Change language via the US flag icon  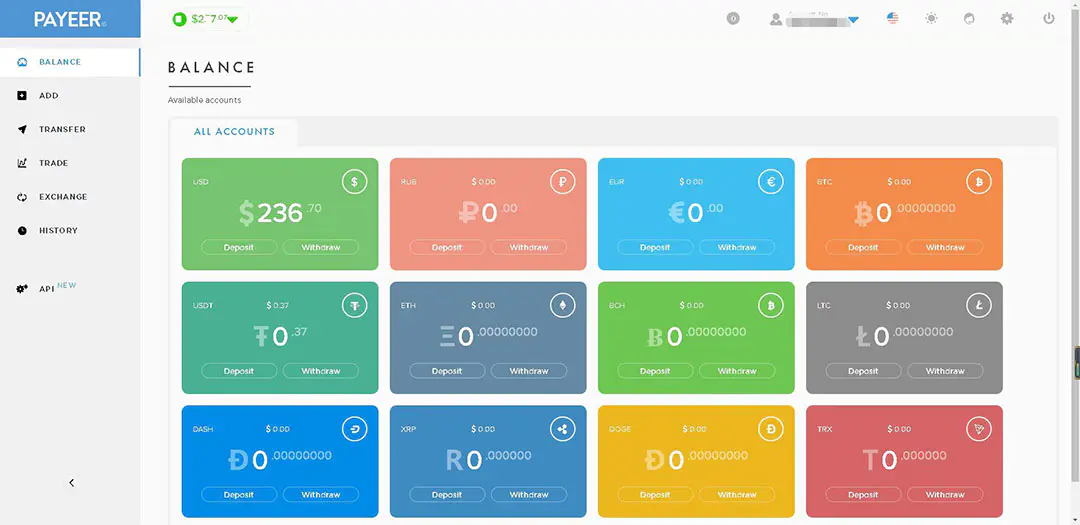(x=893, y=18)
